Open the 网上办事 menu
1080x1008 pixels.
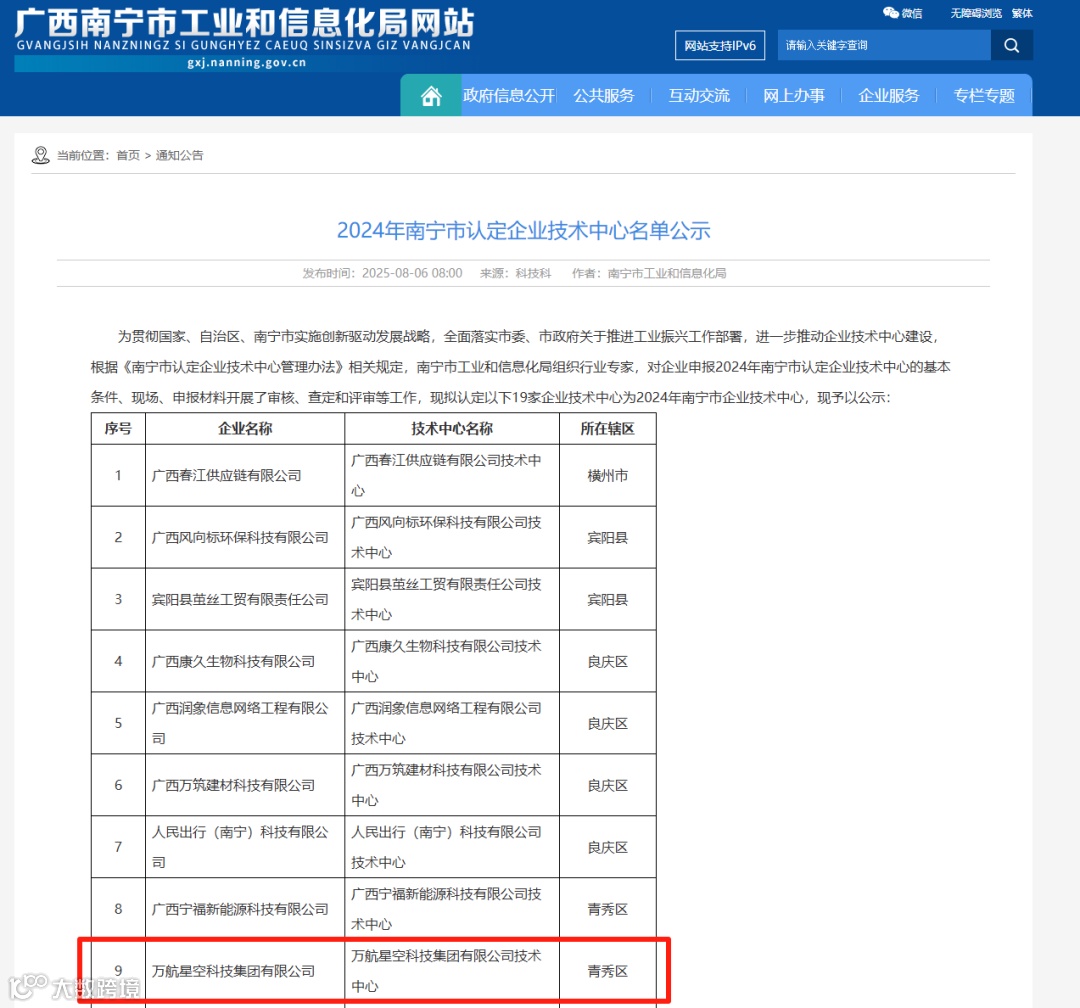(793, 95)
